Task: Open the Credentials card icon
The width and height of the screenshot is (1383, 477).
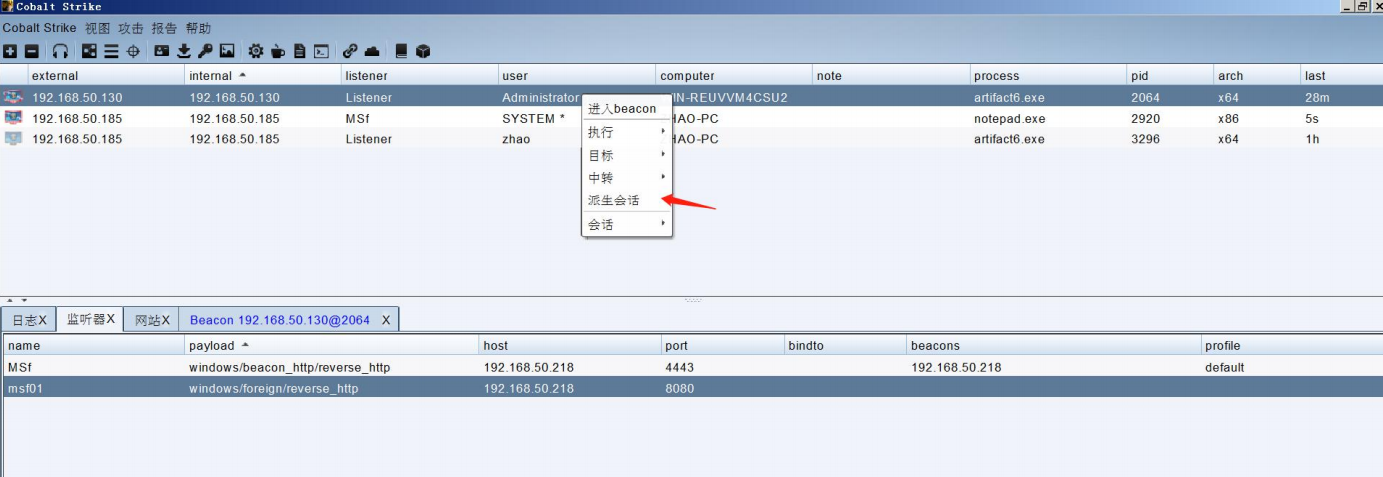Action: click(162, 51)
